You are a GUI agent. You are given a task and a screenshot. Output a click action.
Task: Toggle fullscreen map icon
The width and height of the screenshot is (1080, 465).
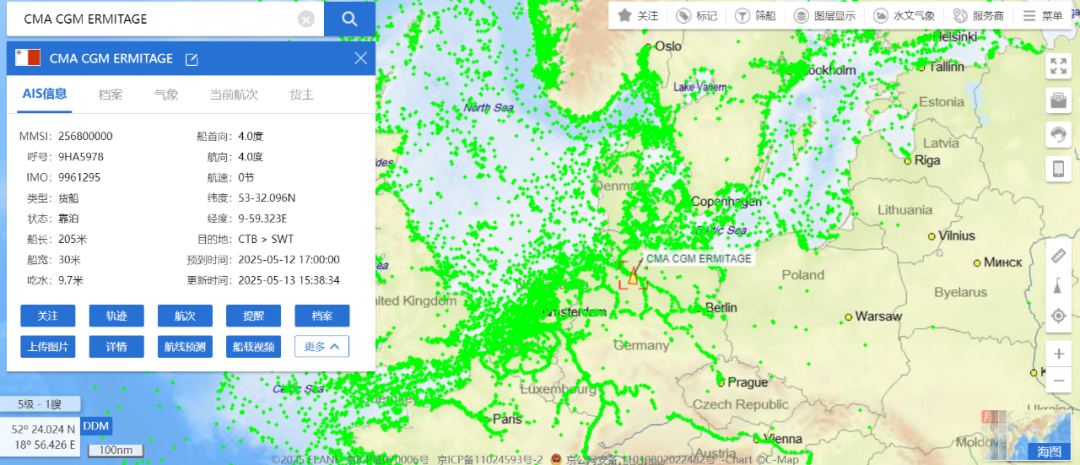tap(1058, 67)
